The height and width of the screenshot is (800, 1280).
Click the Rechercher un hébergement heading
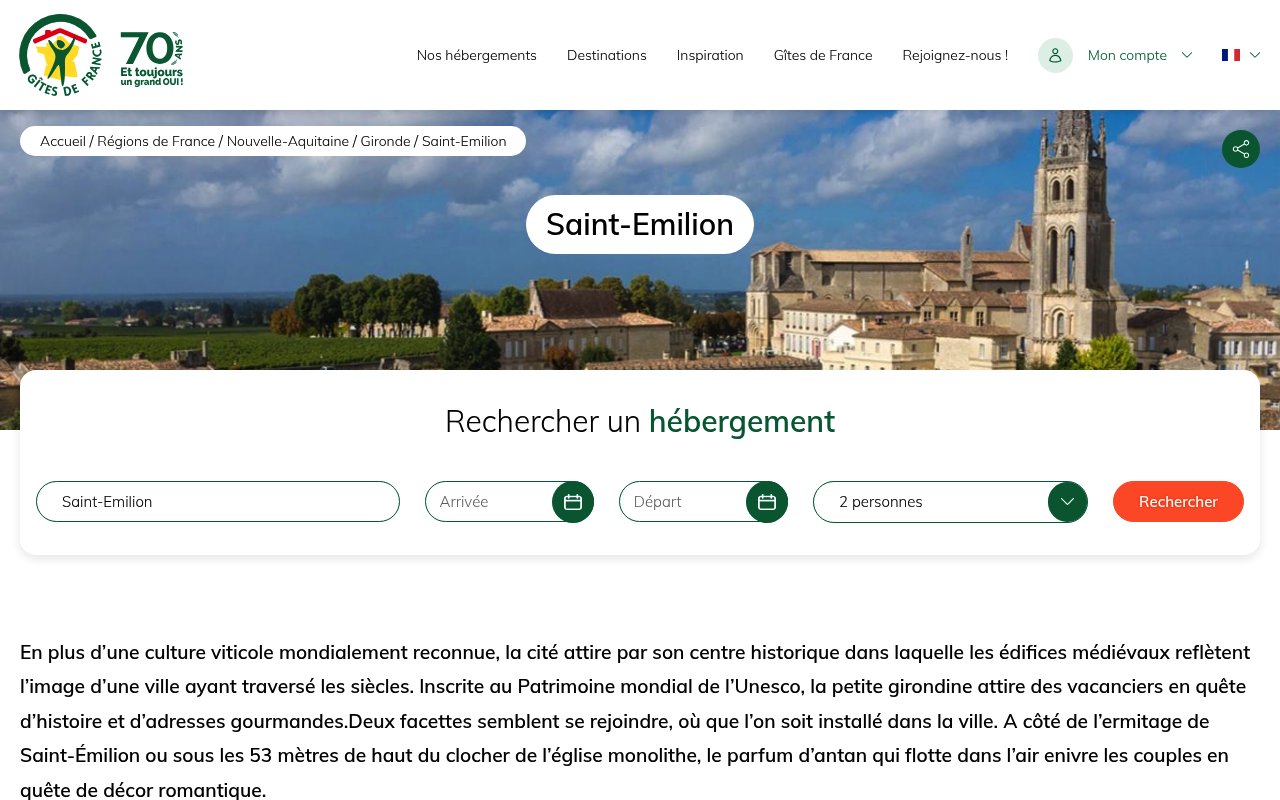[640, 421]
